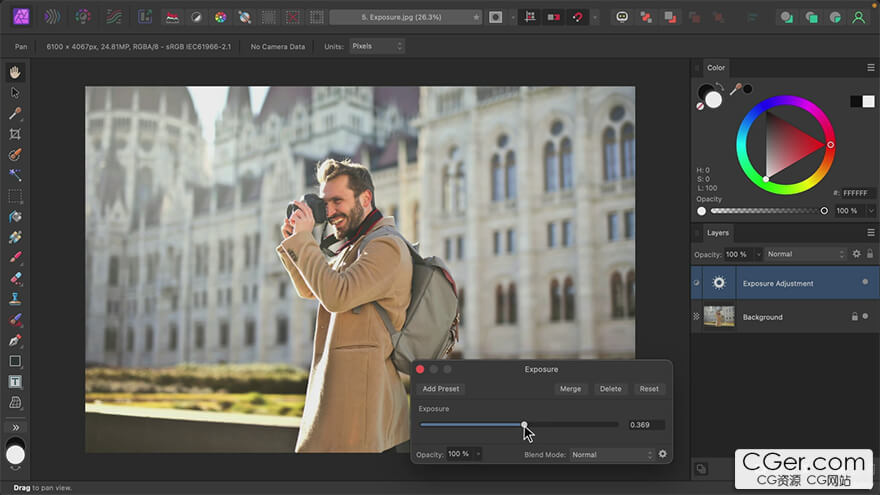Open the Assistant options robot icon
This screenshot has height=495, width=880.
622,17
